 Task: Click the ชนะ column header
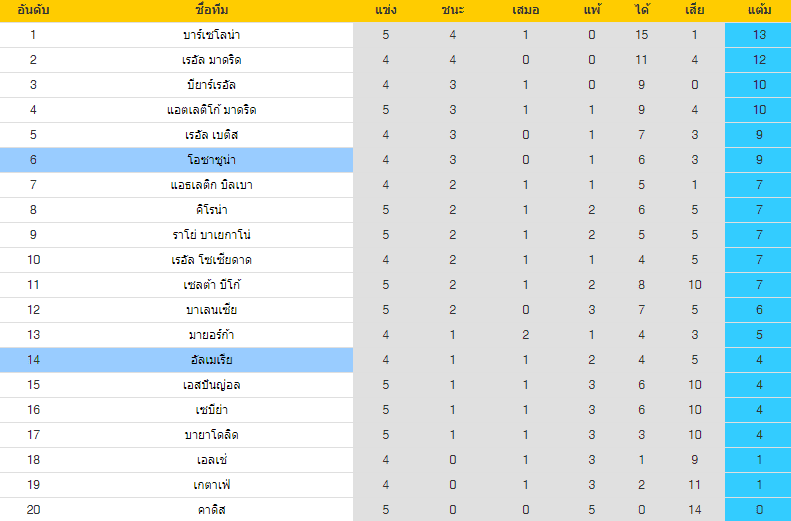(453, 10)
